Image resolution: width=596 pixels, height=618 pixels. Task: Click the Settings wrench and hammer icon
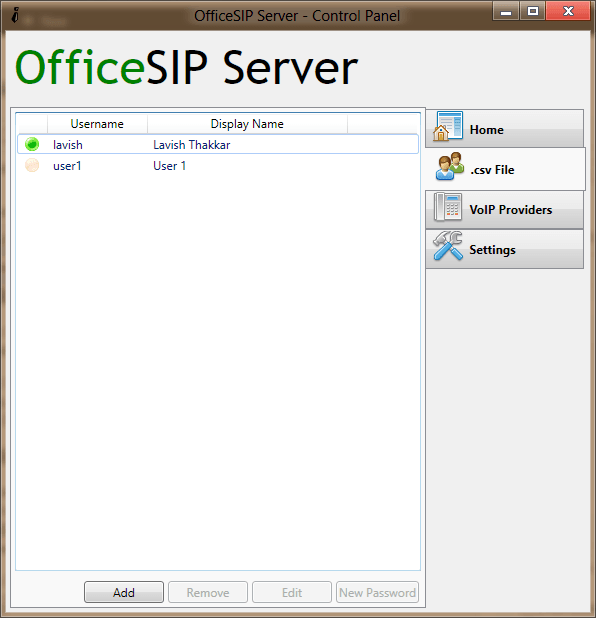coord(448,246)
